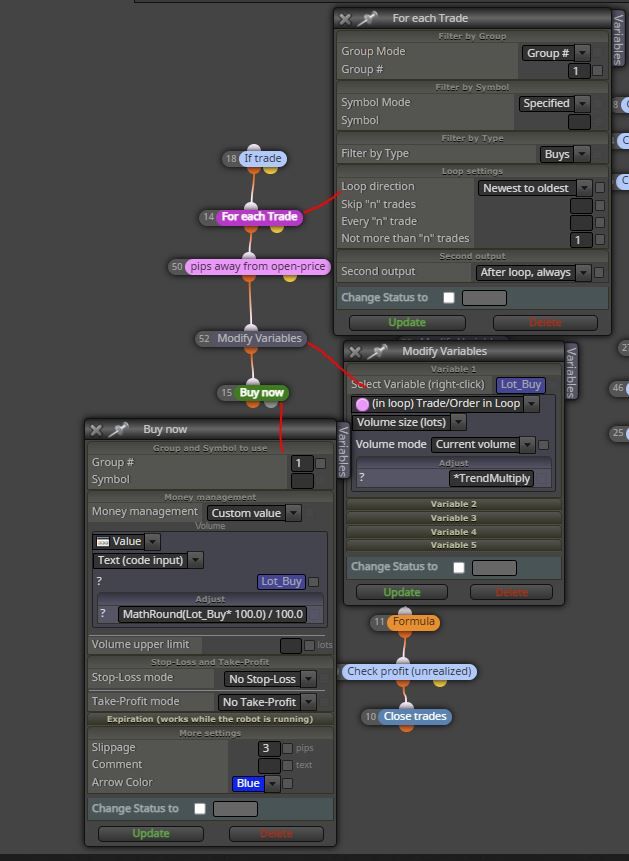Pin the Modify Variables panel
The image size is (629, 861).
[x=377, y=351]
